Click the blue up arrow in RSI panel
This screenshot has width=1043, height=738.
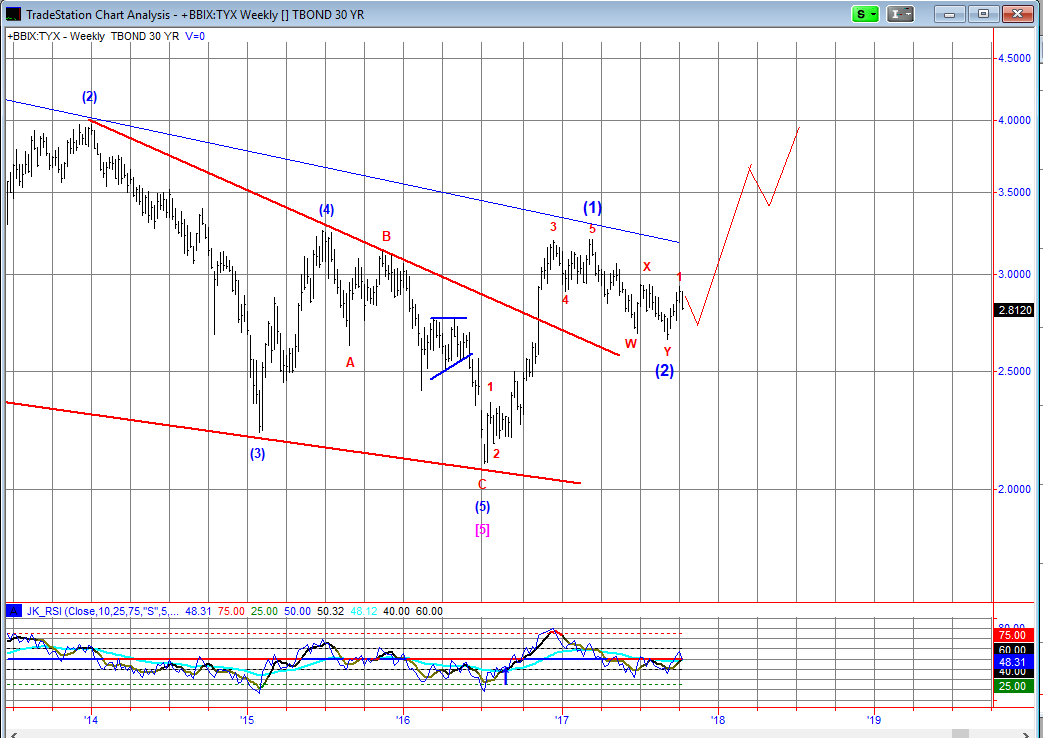(506, 678)
